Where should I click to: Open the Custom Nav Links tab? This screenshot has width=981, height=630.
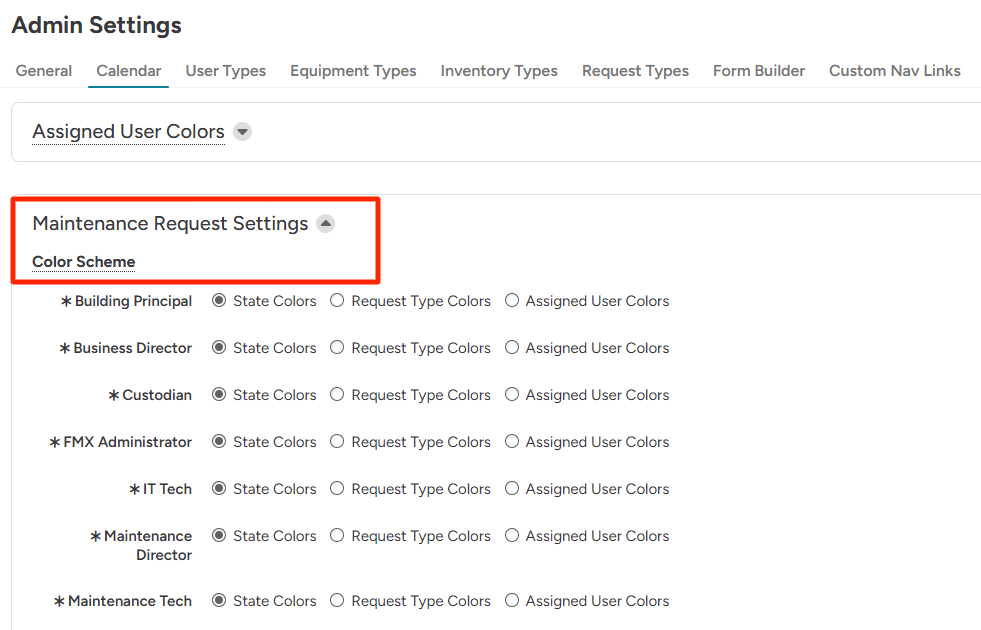[x=894, y=71]
